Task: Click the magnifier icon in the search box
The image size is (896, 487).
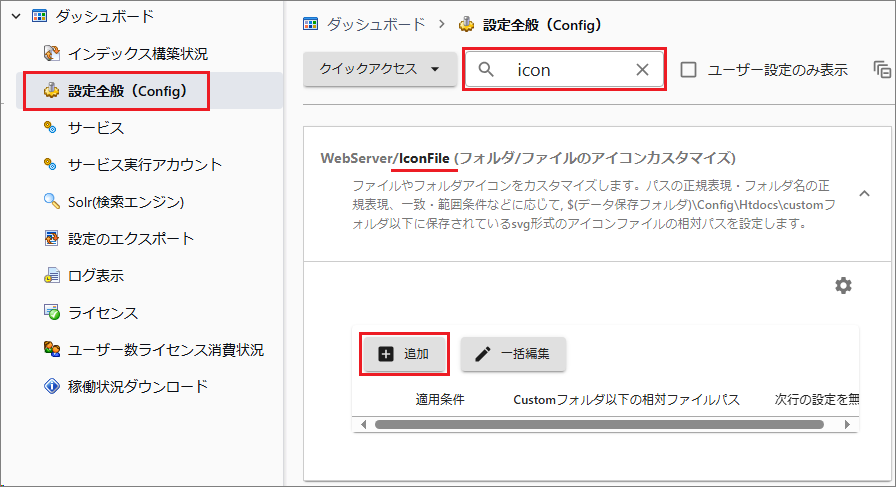Action: [x=487, y=70]
